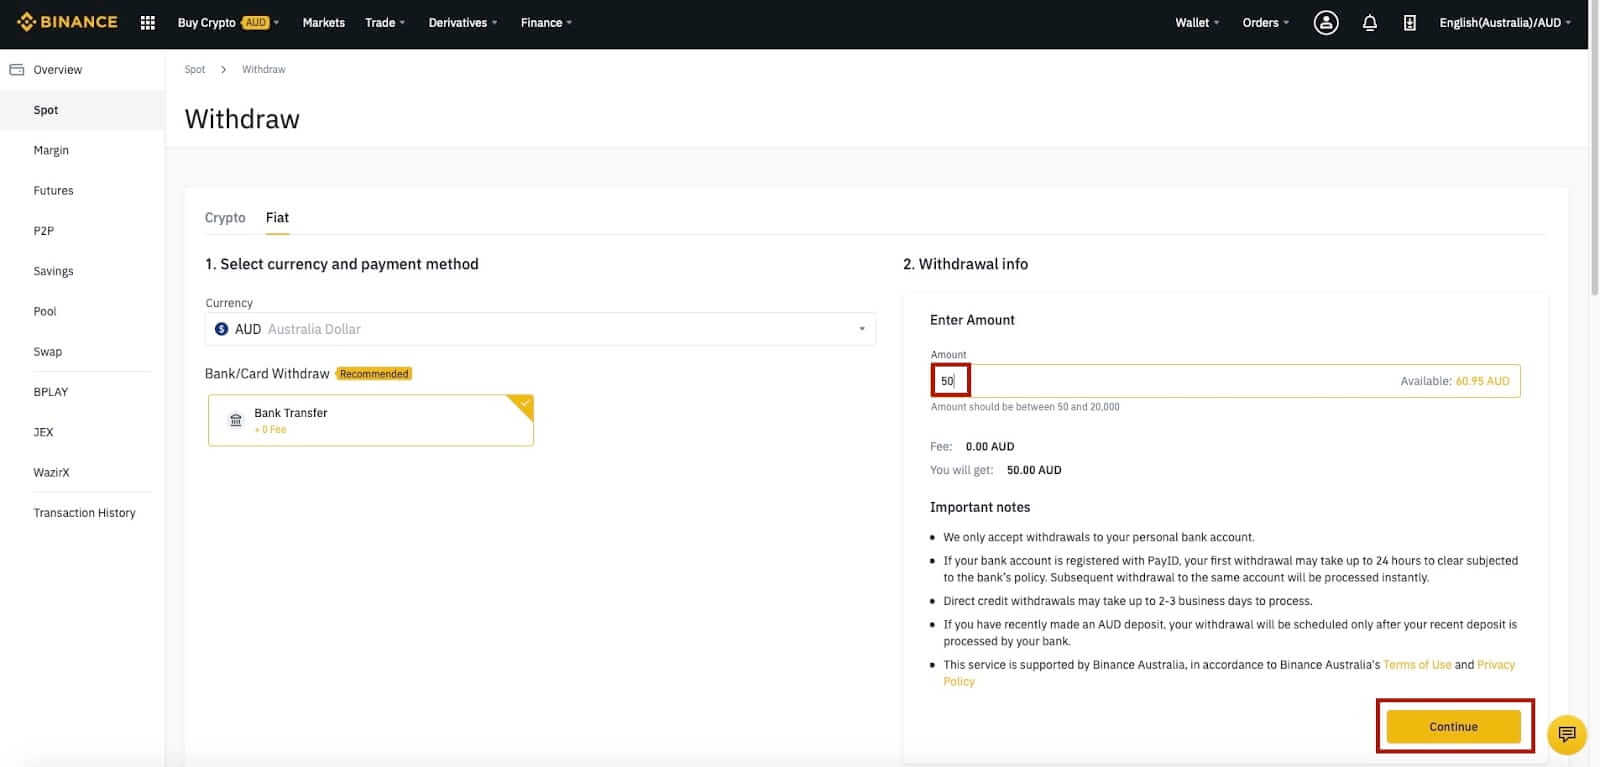The width and height of the screenshot is (1600, 767).
Task: Expand the Wallet dropdown menu
Action: tap(1196, 23)
